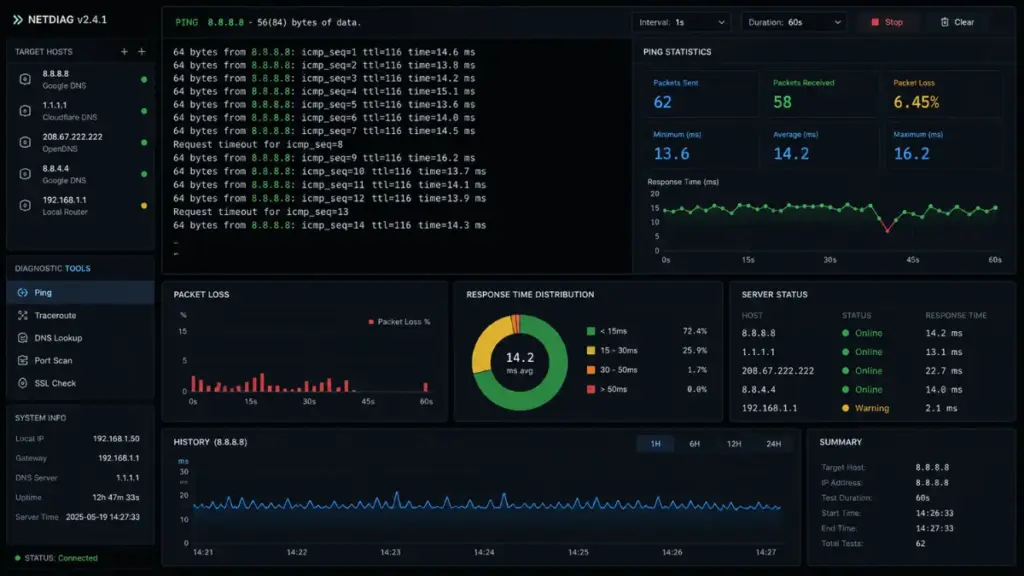The width and height of the screenshot is (1024, 576).
Task: Click the yellow Warning dot in Server Status
Action: (846, 408)
